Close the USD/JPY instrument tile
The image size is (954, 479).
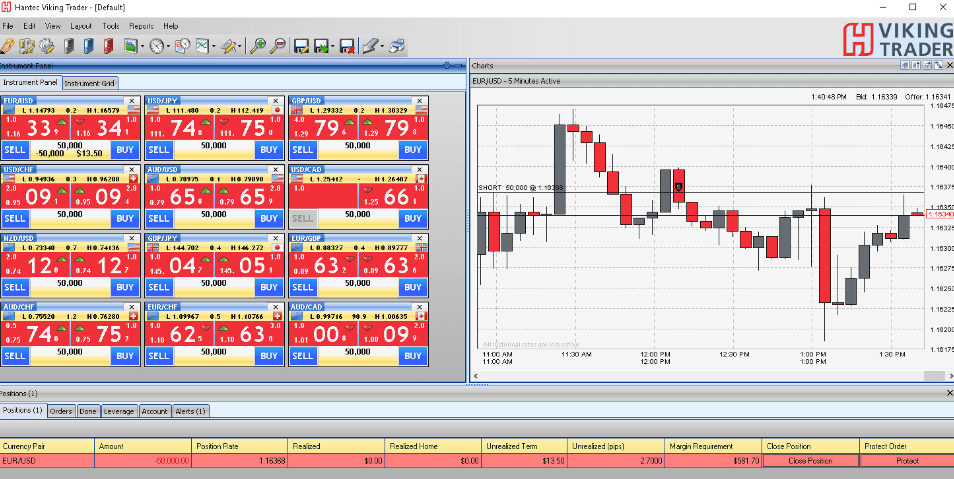(x=276, y=101)
